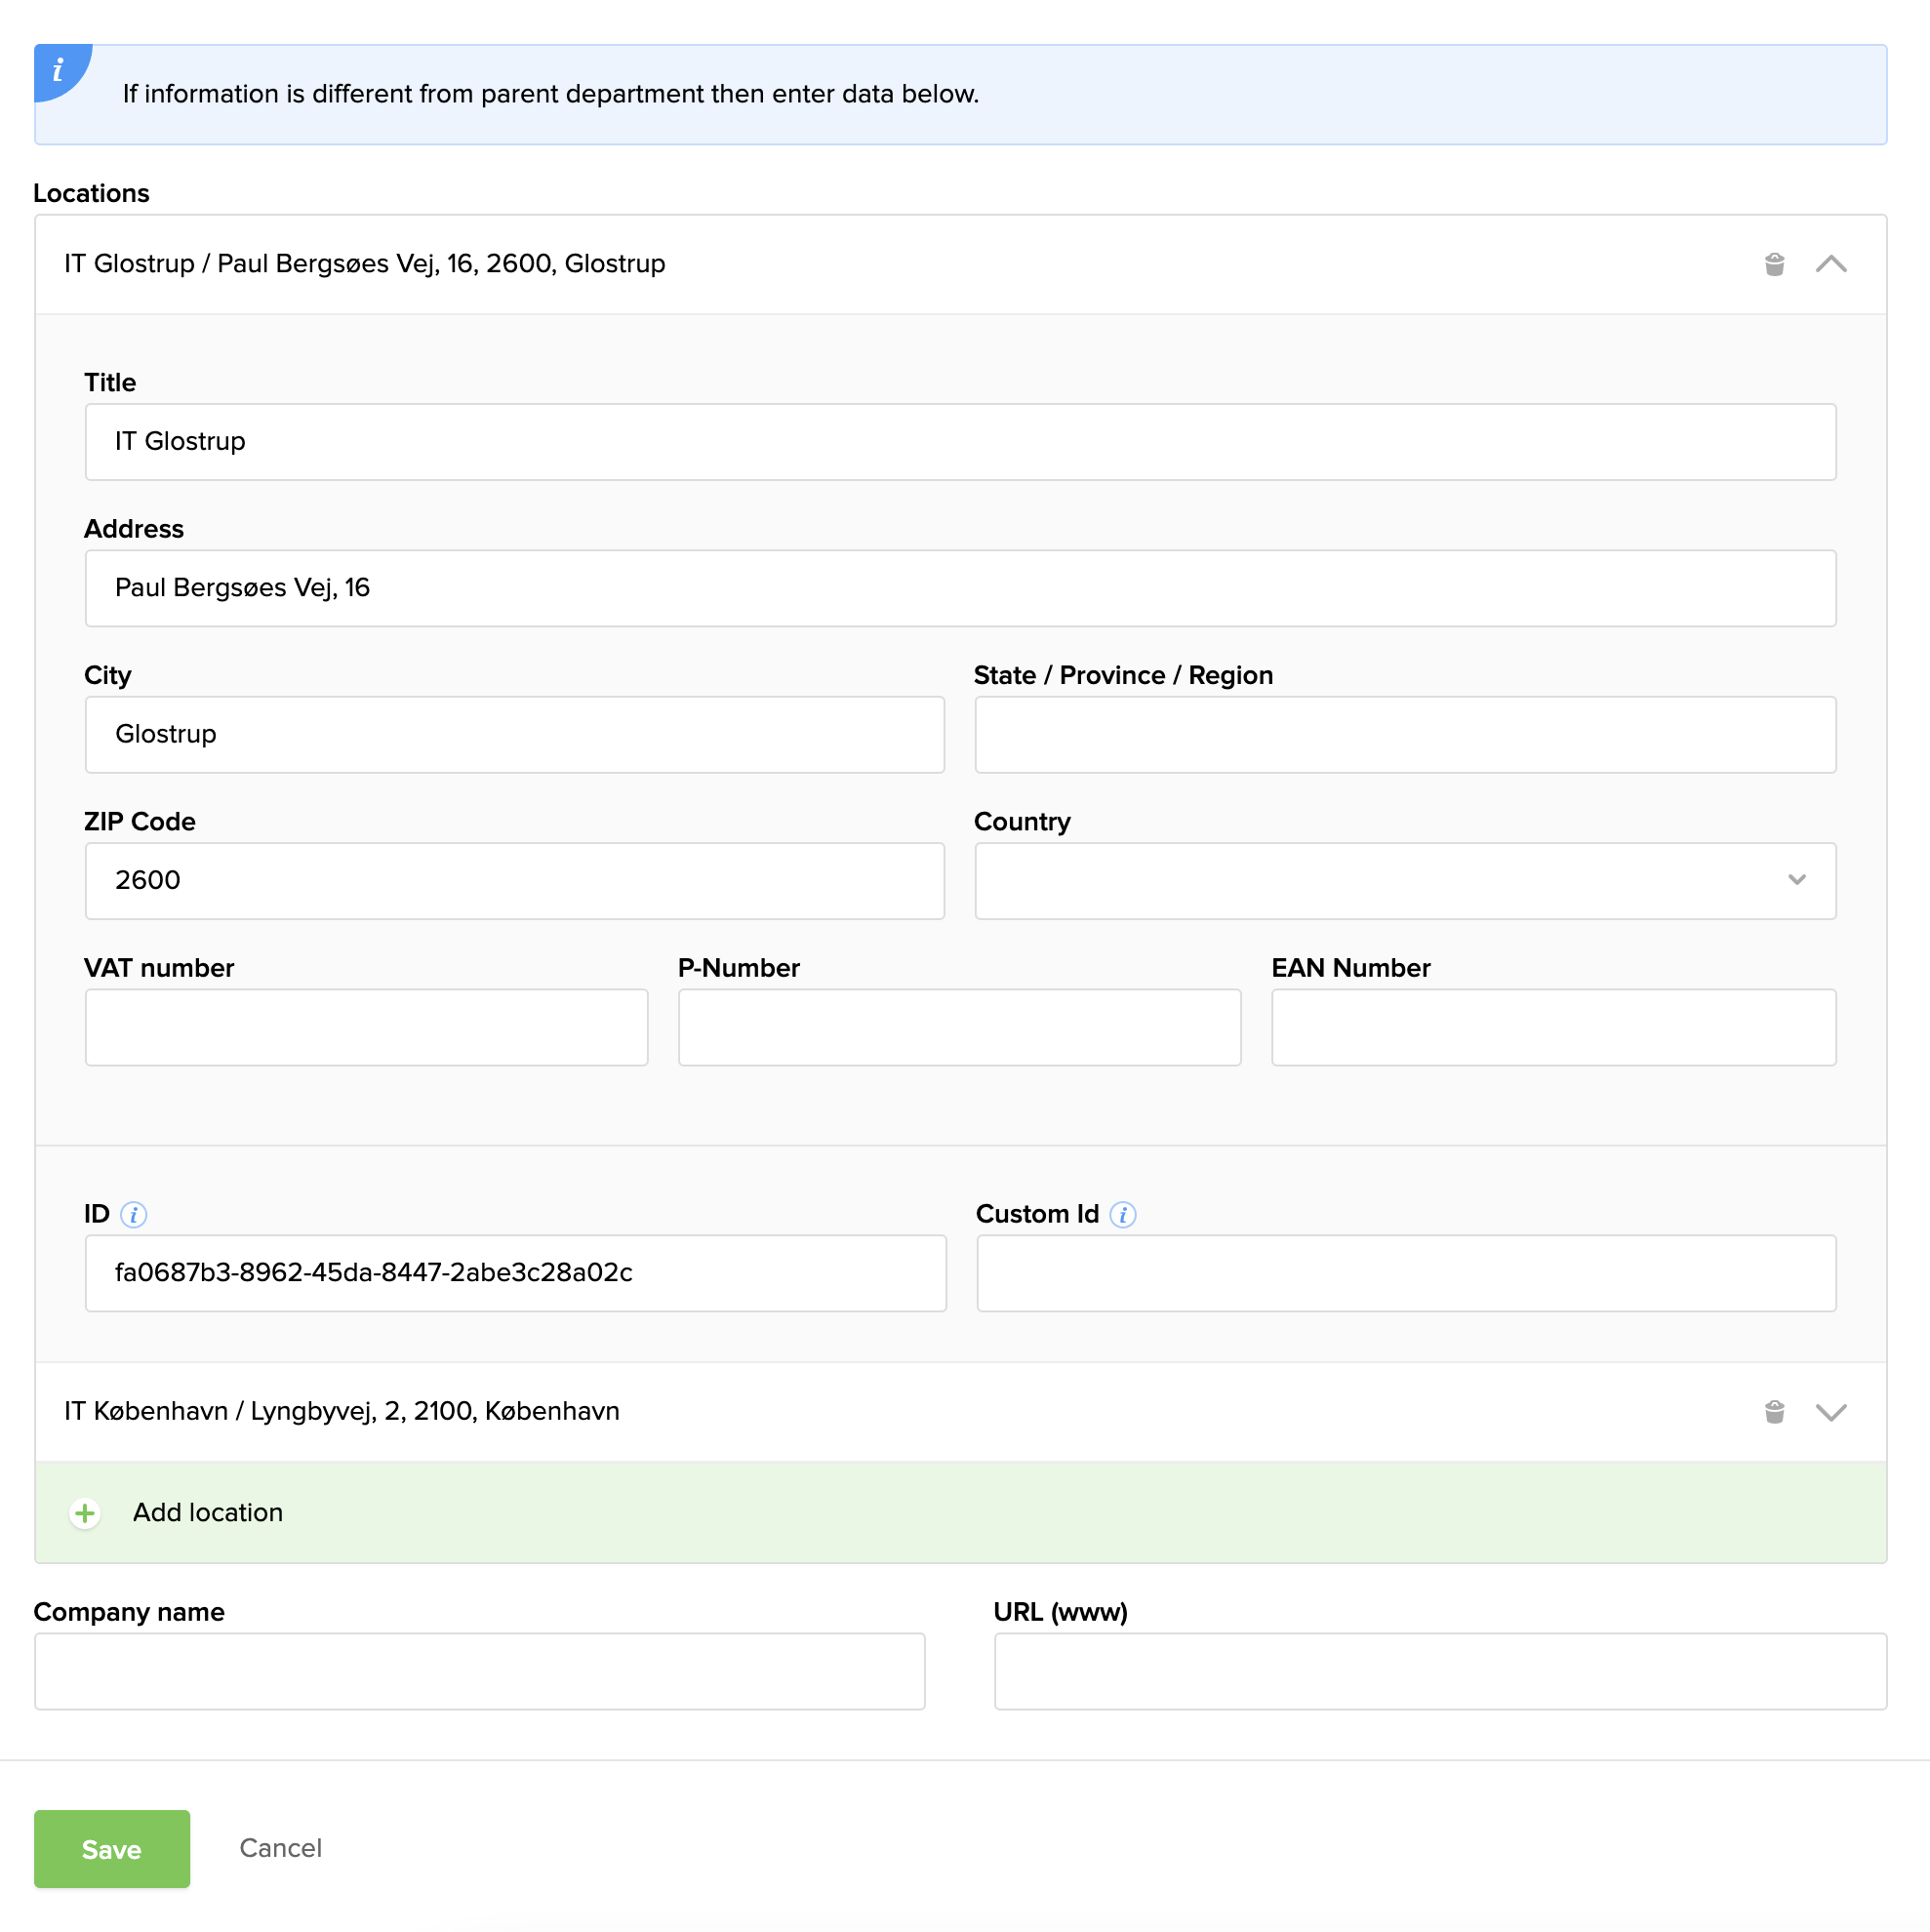Click the City input field
This screenshot has height=1932, width=1930.
pyautogui.click(x=514, y=734)
